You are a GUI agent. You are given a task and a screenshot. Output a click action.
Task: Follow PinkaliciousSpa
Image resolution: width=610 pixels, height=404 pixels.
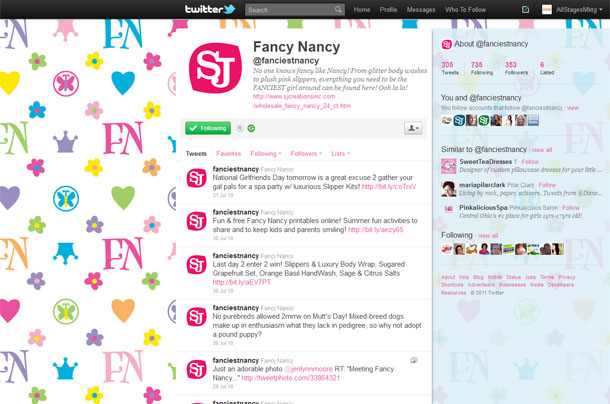pyautogui.click(x=571, y=208)
